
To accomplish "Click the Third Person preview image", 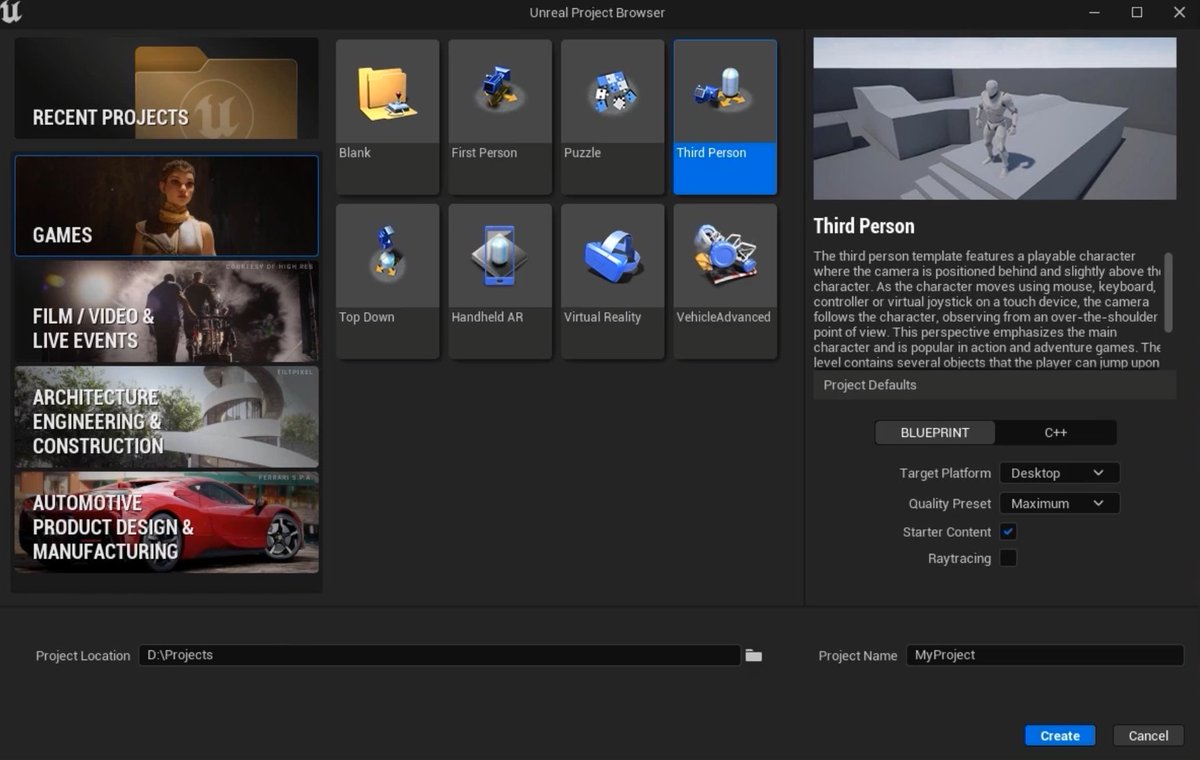I will pos(995,119).
